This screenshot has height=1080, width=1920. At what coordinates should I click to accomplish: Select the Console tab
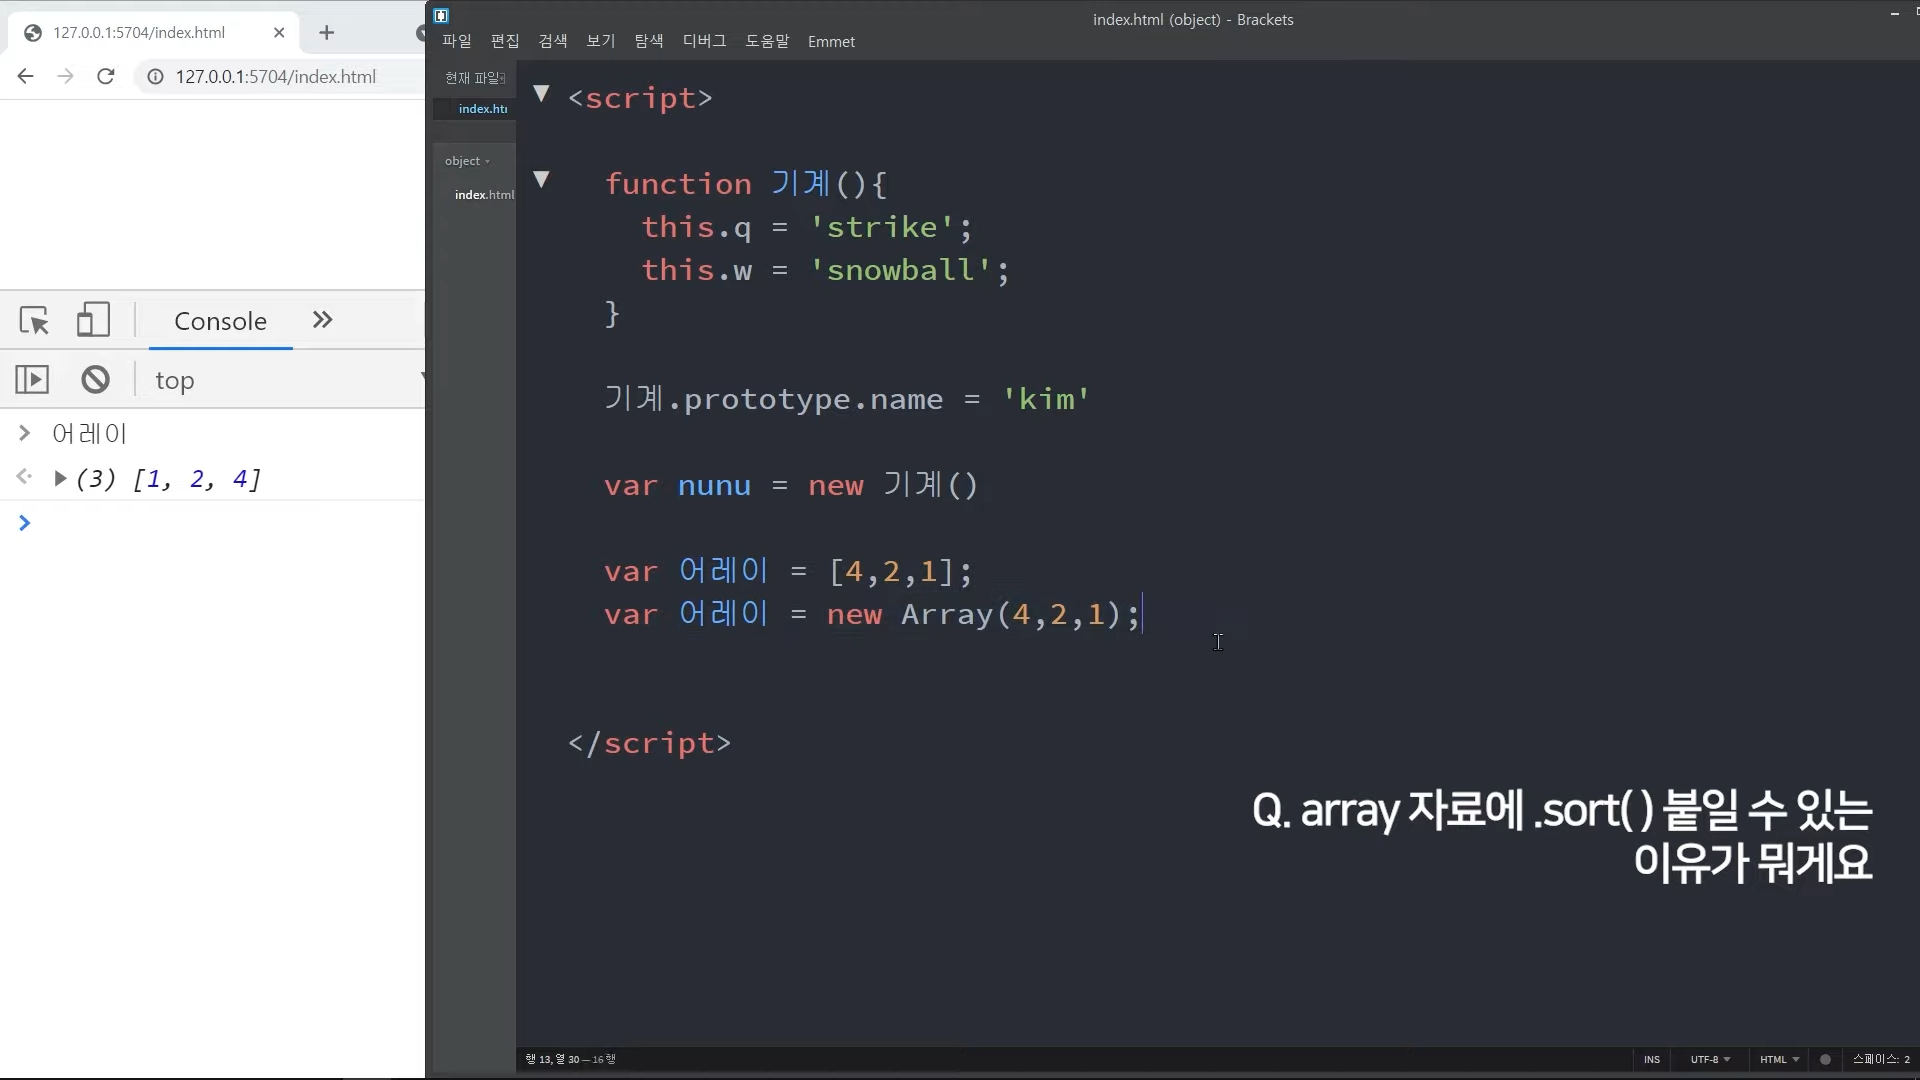(220, 321)
